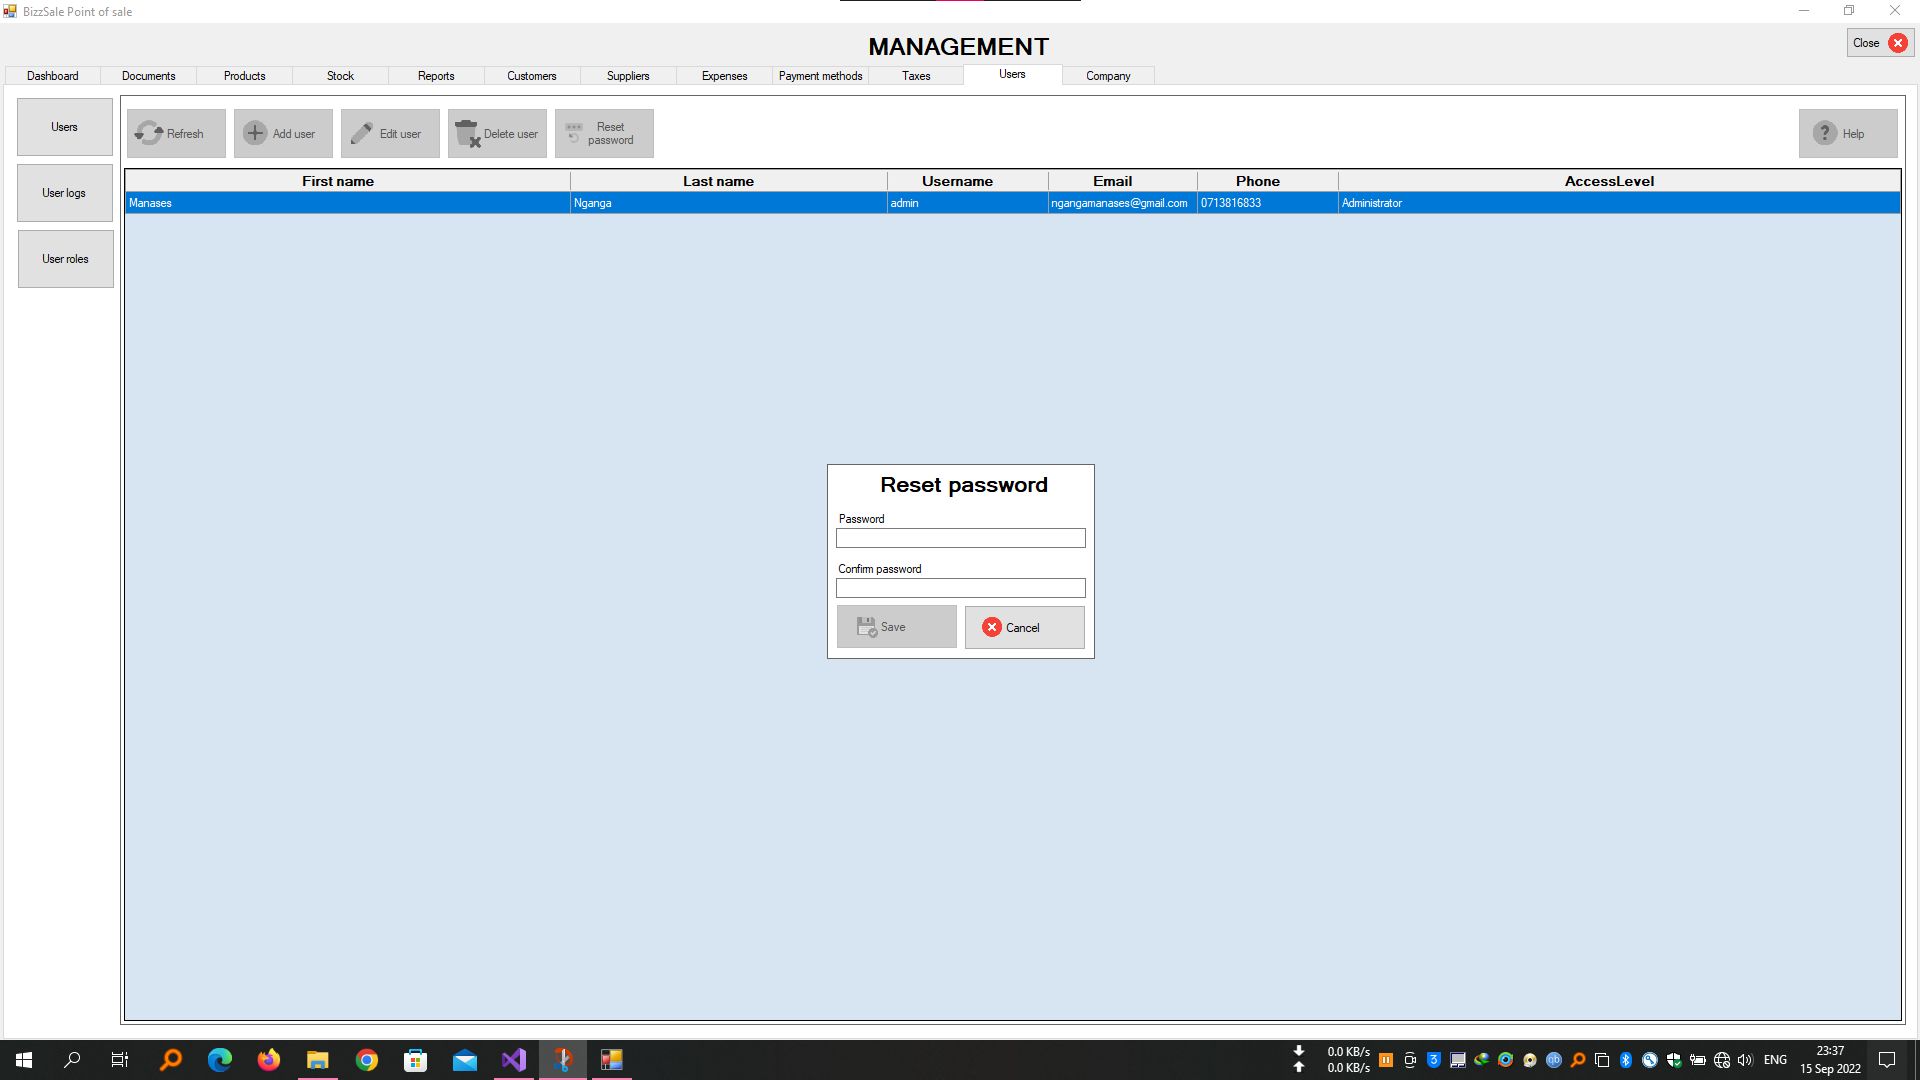This screenshot has width=1920, height=1080.
Task: Go to the Company tab
Action: pos(1108,76)
